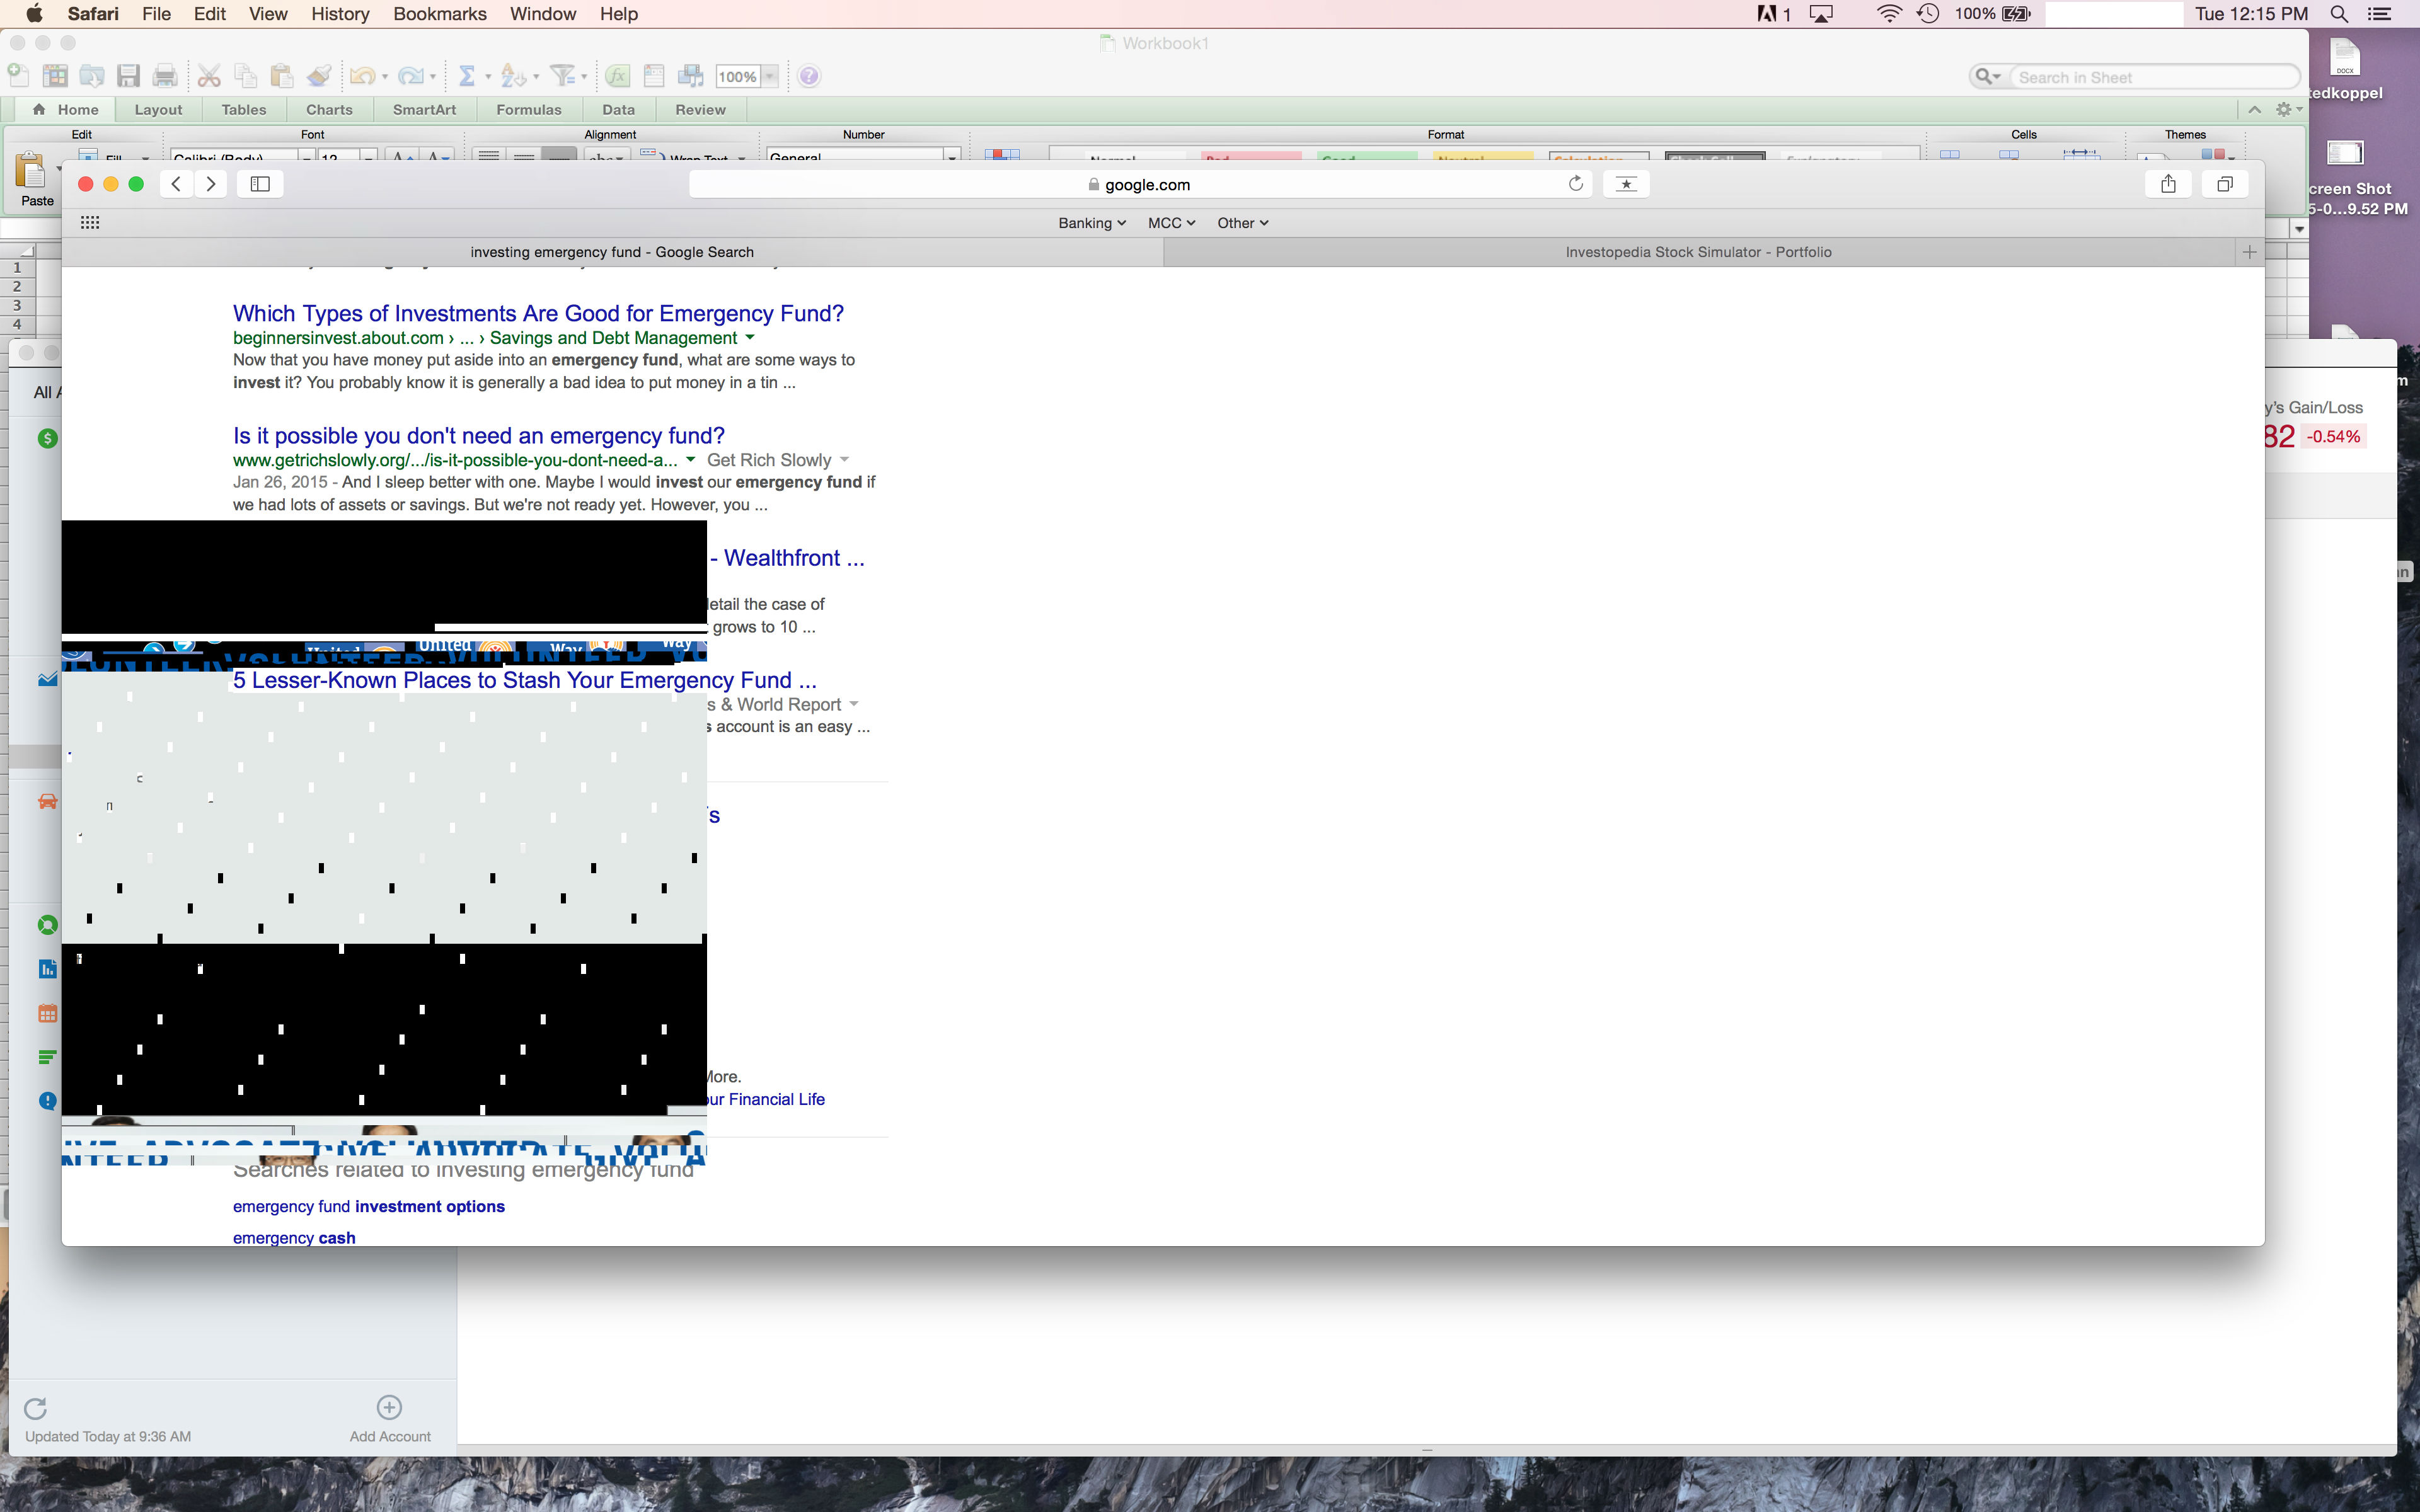Open the Safari favorites grid icon
The width and height of the screenshot is (2420, 1512).
(x=90, y=222)
